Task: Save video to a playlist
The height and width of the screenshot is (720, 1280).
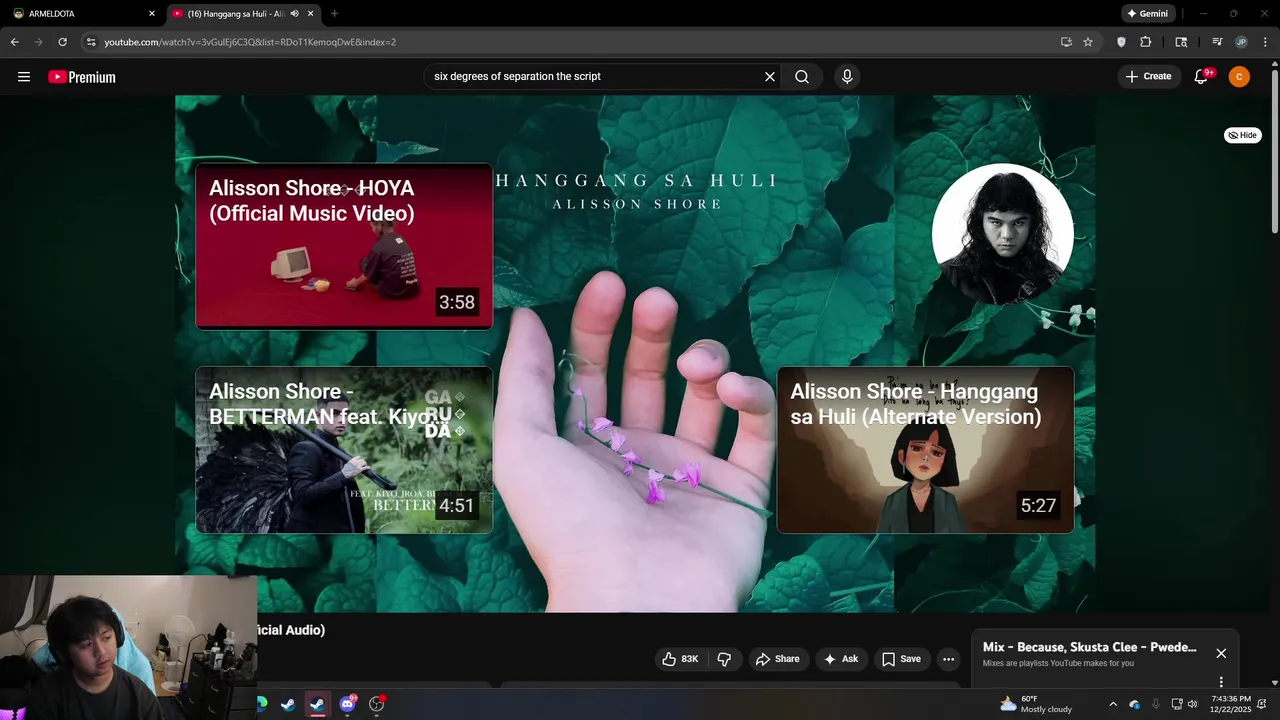Action: [x=901, y=659]
